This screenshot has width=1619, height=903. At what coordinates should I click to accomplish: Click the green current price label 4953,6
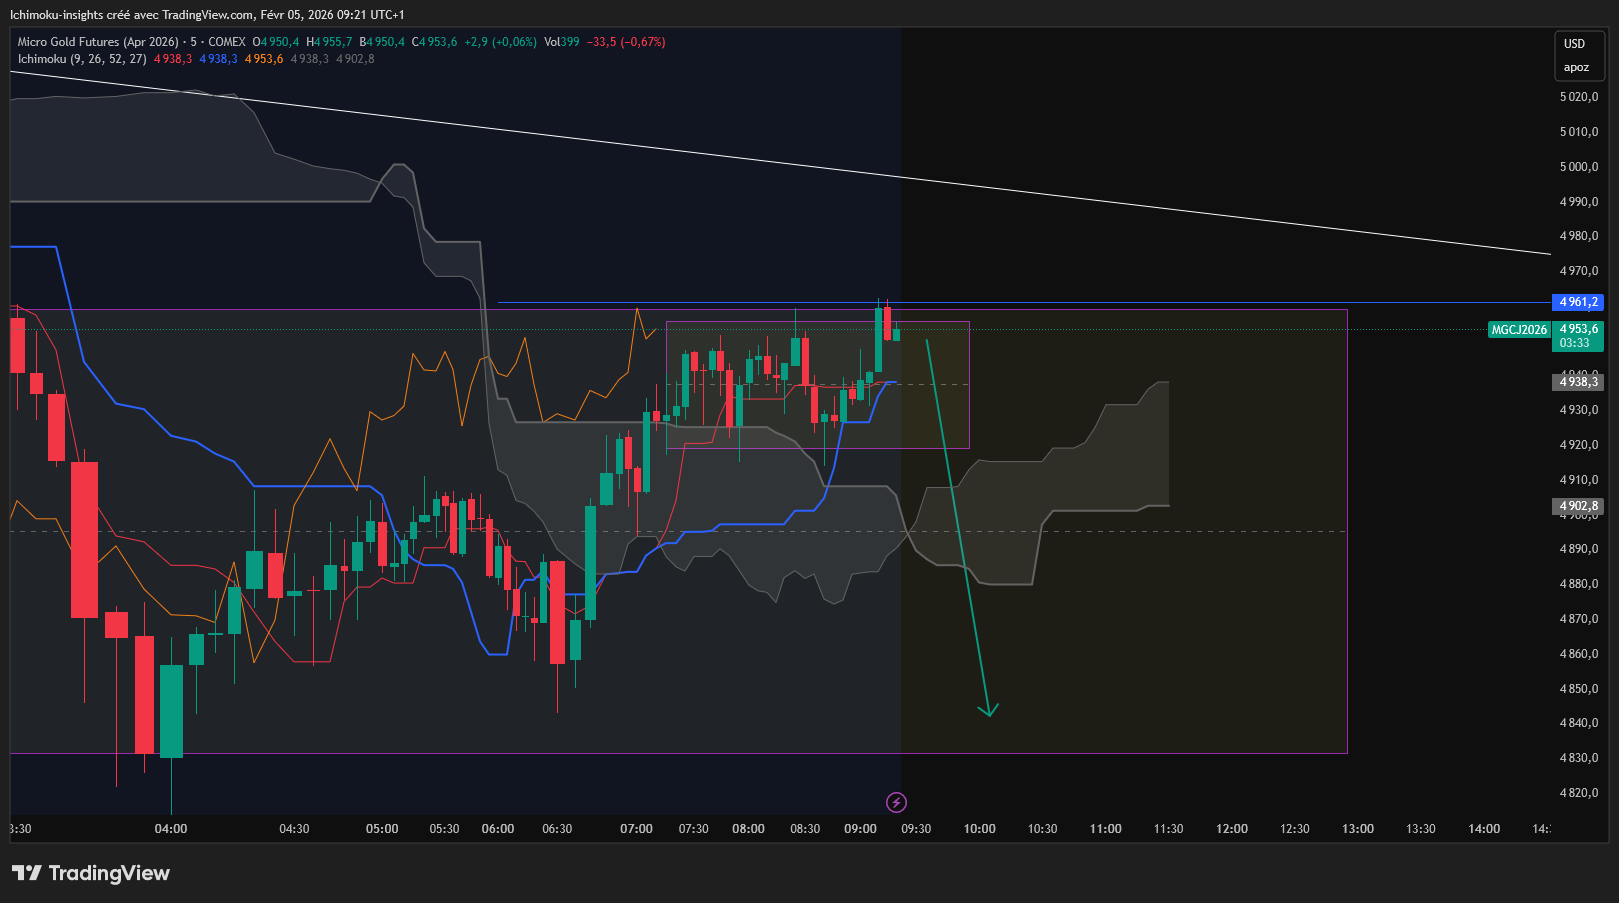[x=1579, y=329]
